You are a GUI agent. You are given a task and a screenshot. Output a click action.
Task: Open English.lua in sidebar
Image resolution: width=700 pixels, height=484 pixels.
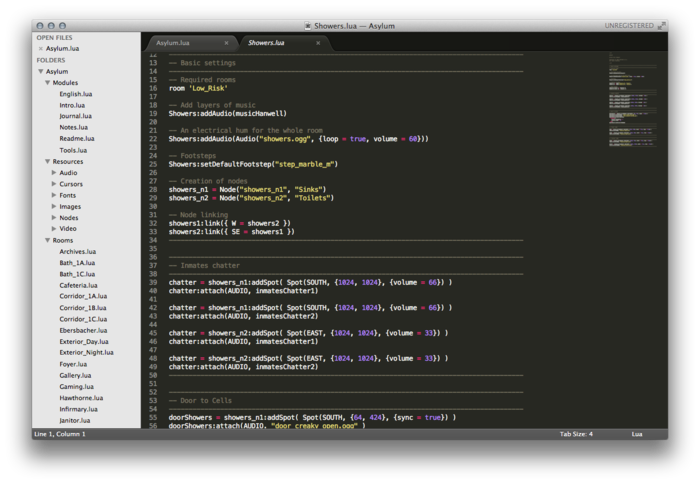tap(75, 94)
